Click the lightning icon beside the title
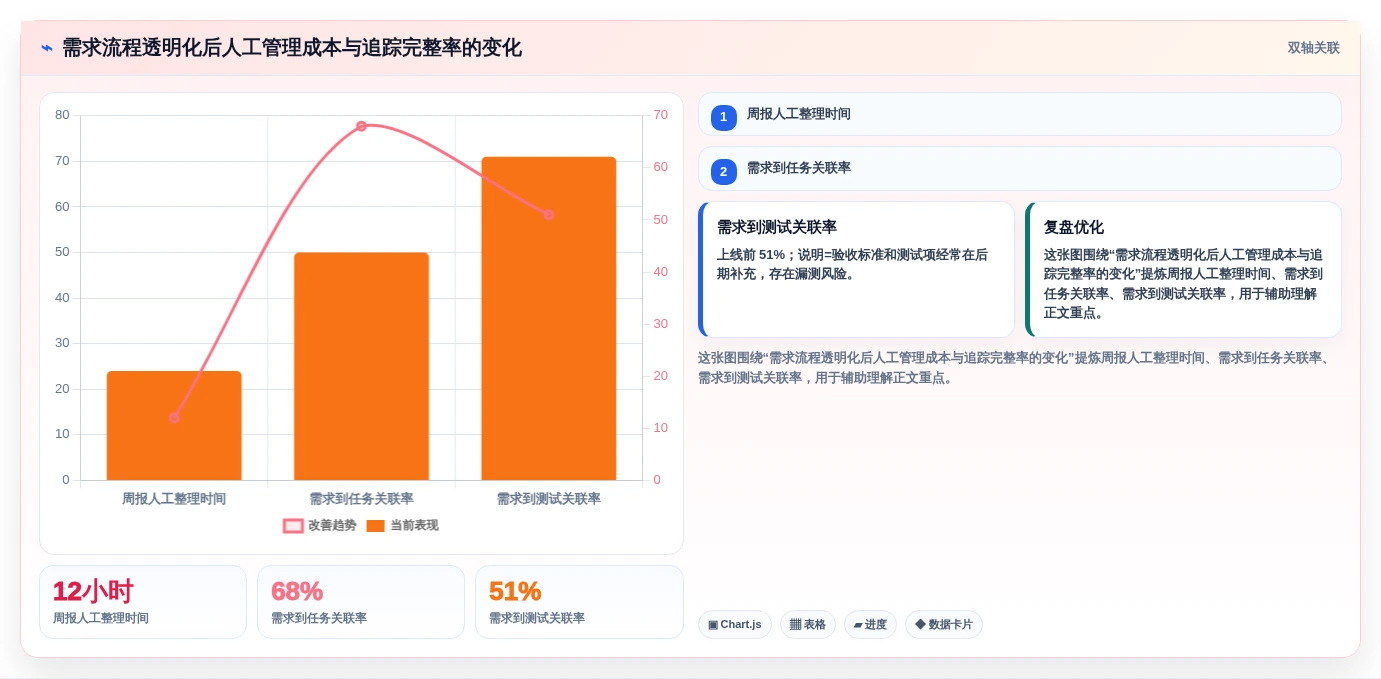 coord(46,48)
